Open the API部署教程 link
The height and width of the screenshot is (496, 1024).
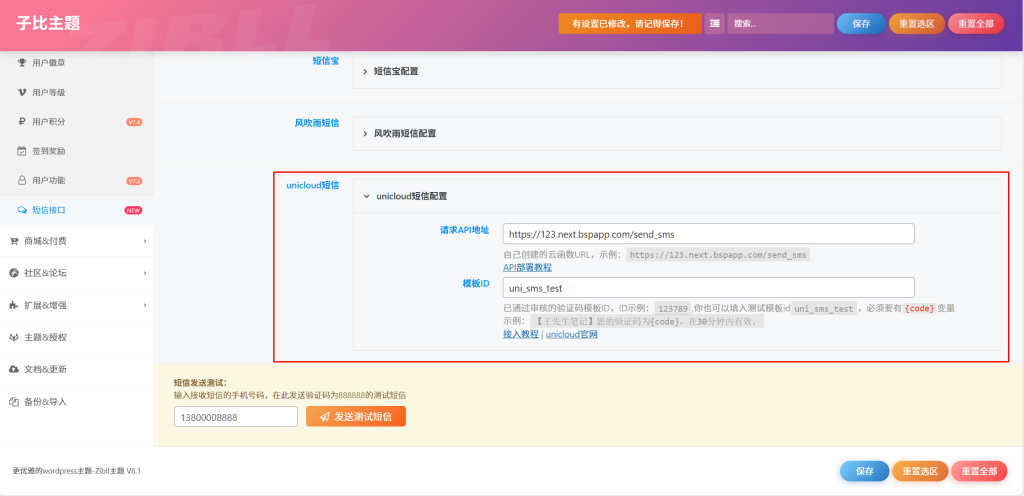(527, 268)
